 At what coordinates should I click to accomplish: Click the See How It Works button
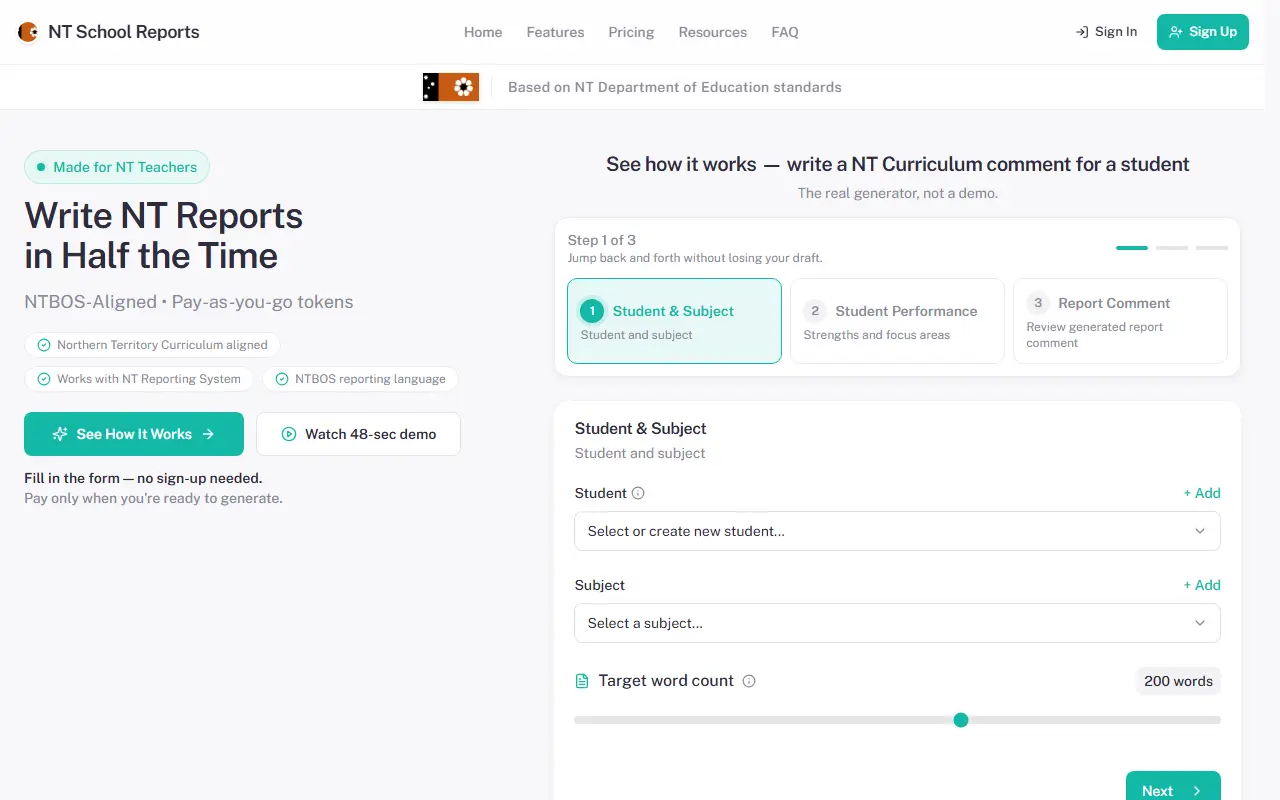click(x=134, y=434)
